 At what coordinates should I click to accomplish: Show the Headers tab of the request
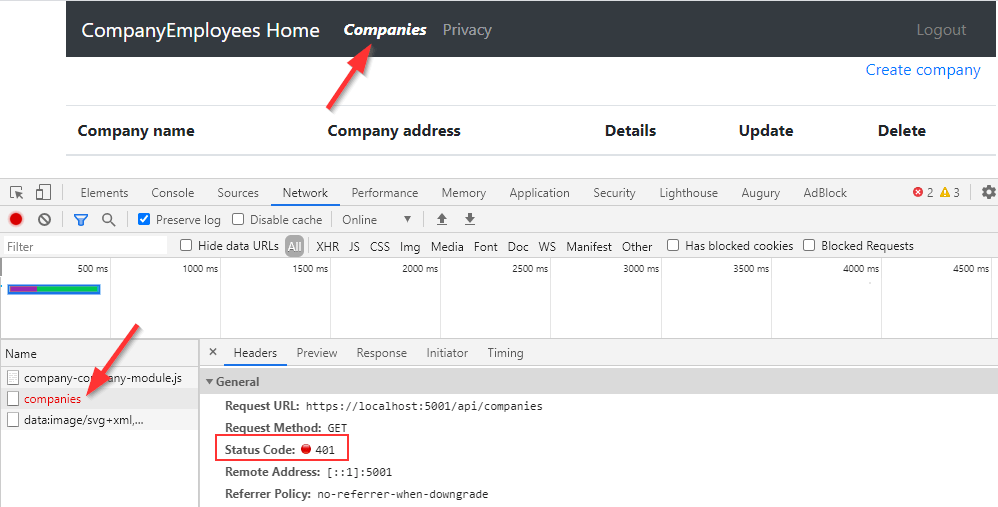(x=255, y=353)
